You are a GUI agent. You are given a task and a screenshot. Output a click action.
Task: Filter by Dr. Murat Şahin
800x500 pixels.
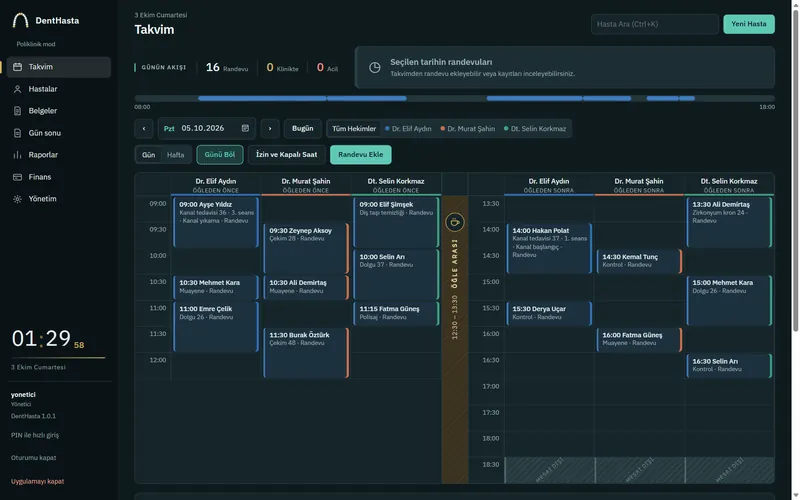[x=468, y=129]
